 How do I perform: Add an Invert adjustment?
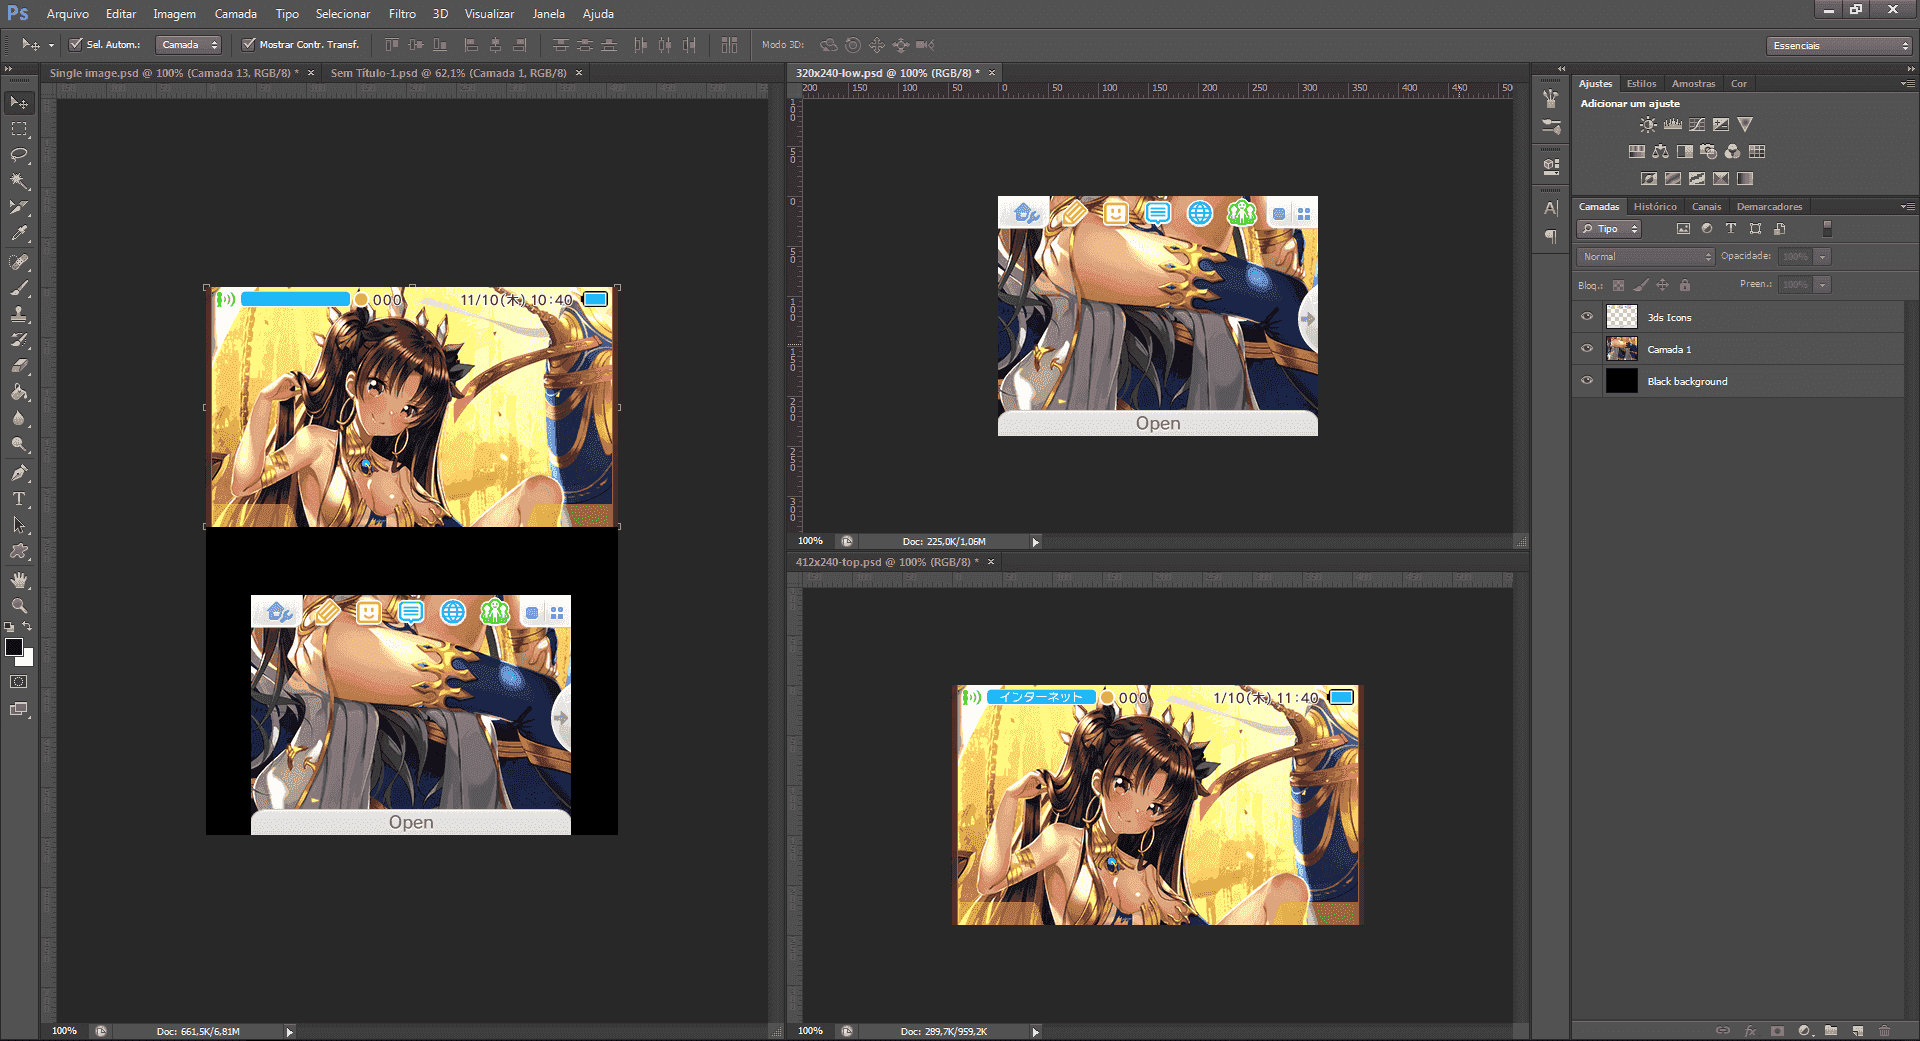1649,179
